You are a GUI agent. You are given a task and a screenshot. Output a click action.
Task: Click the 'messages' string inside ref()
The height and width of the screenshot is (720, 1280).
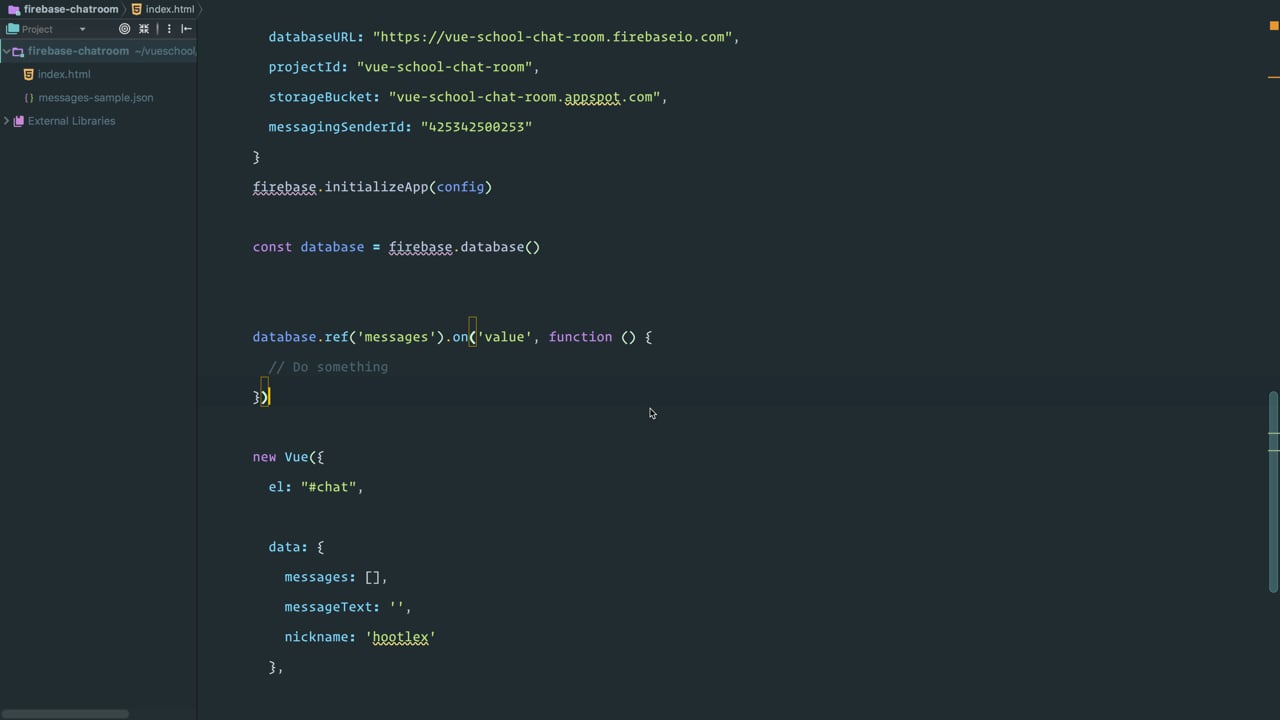(396, 337)
